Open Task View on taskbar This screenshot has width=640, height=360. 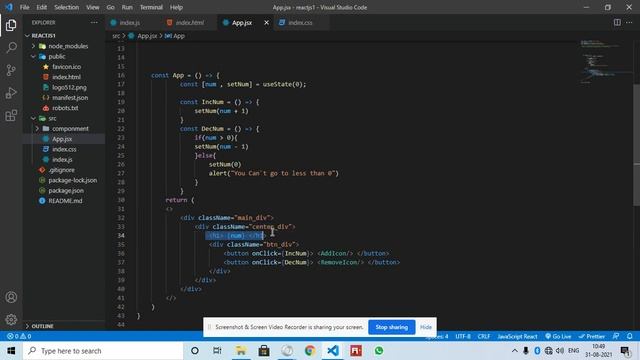pos(217,351)
